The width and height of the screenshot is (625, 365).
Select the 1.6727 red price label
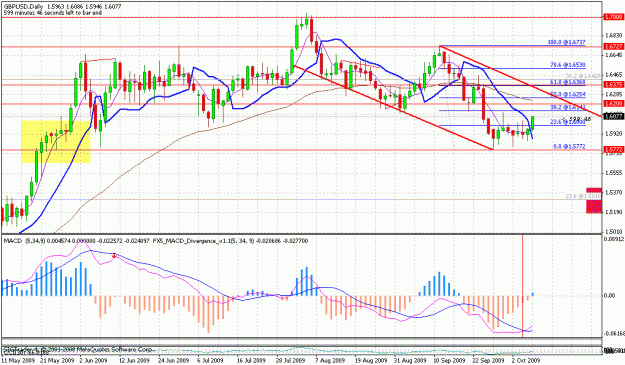[x=613, y=47]
